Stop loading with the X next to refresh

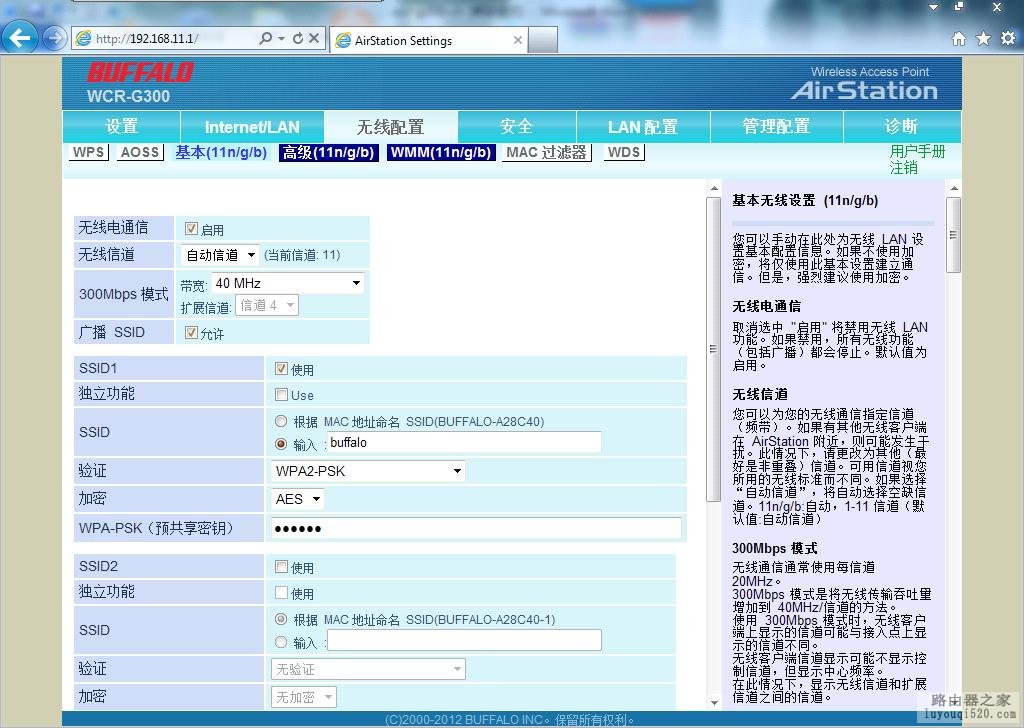[x=314, y=39]
